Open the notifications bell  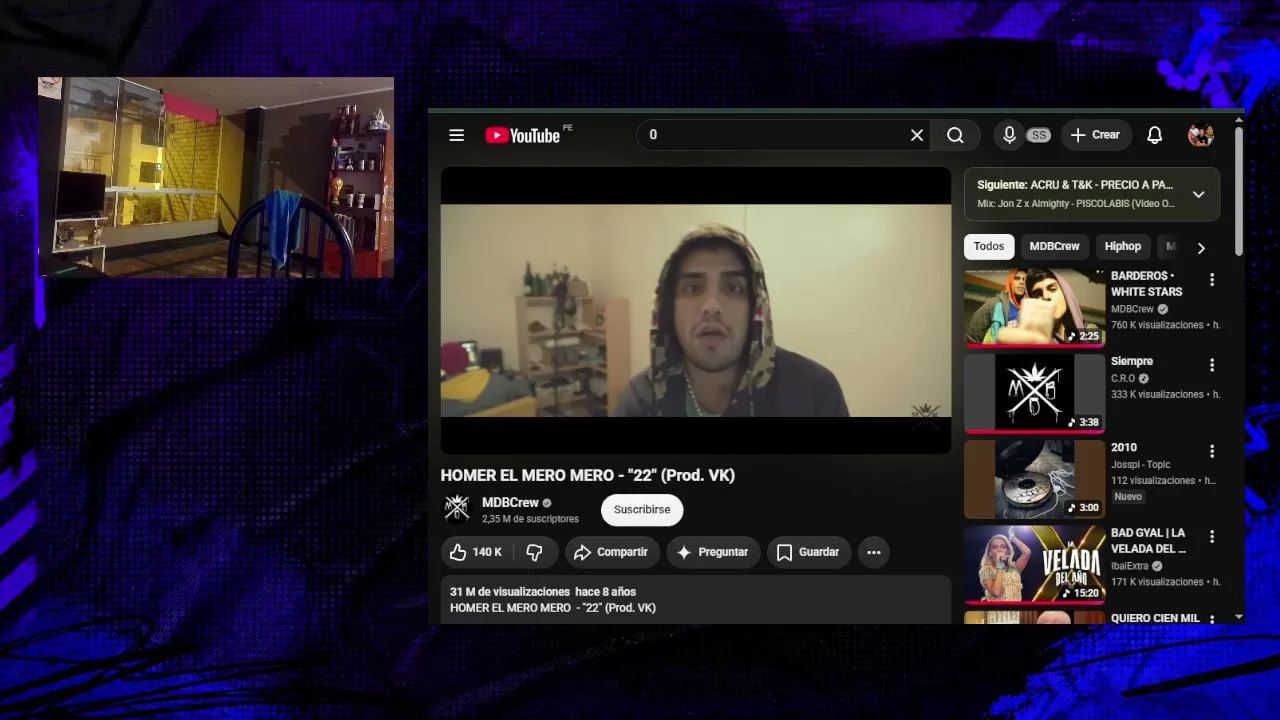pos(1154,135)
